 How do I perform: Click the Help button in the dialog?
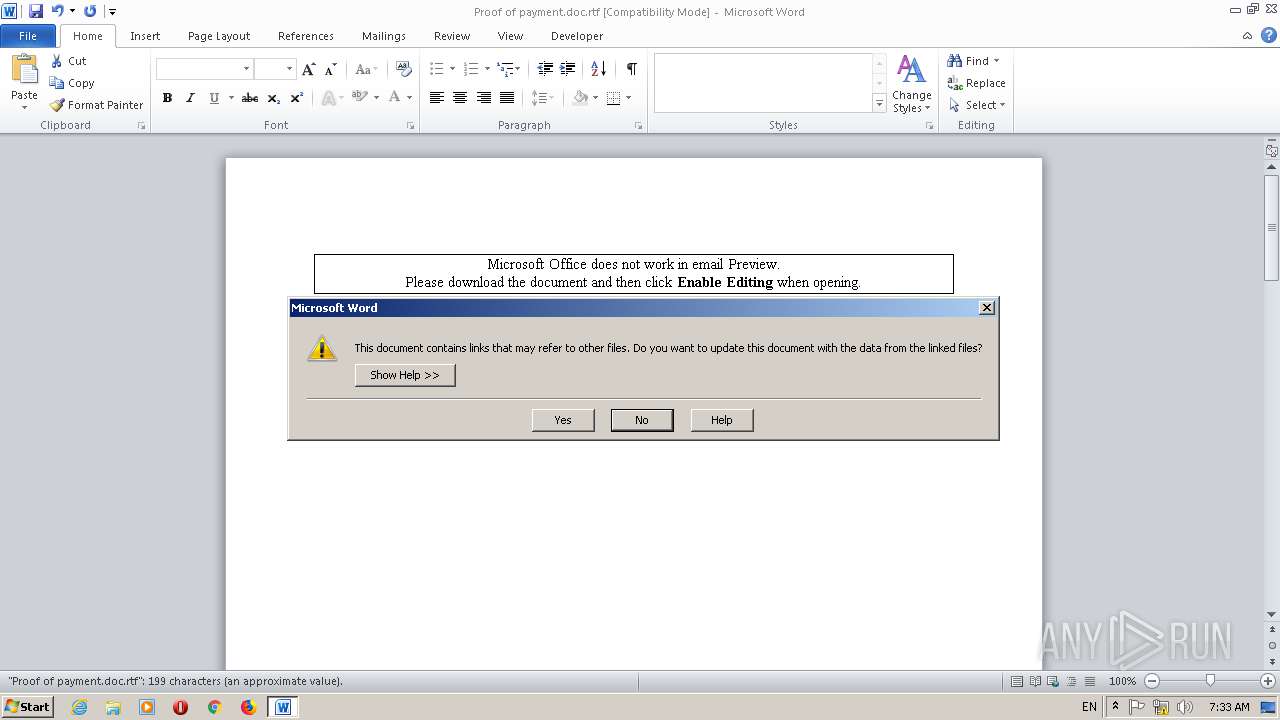[722, 420]
